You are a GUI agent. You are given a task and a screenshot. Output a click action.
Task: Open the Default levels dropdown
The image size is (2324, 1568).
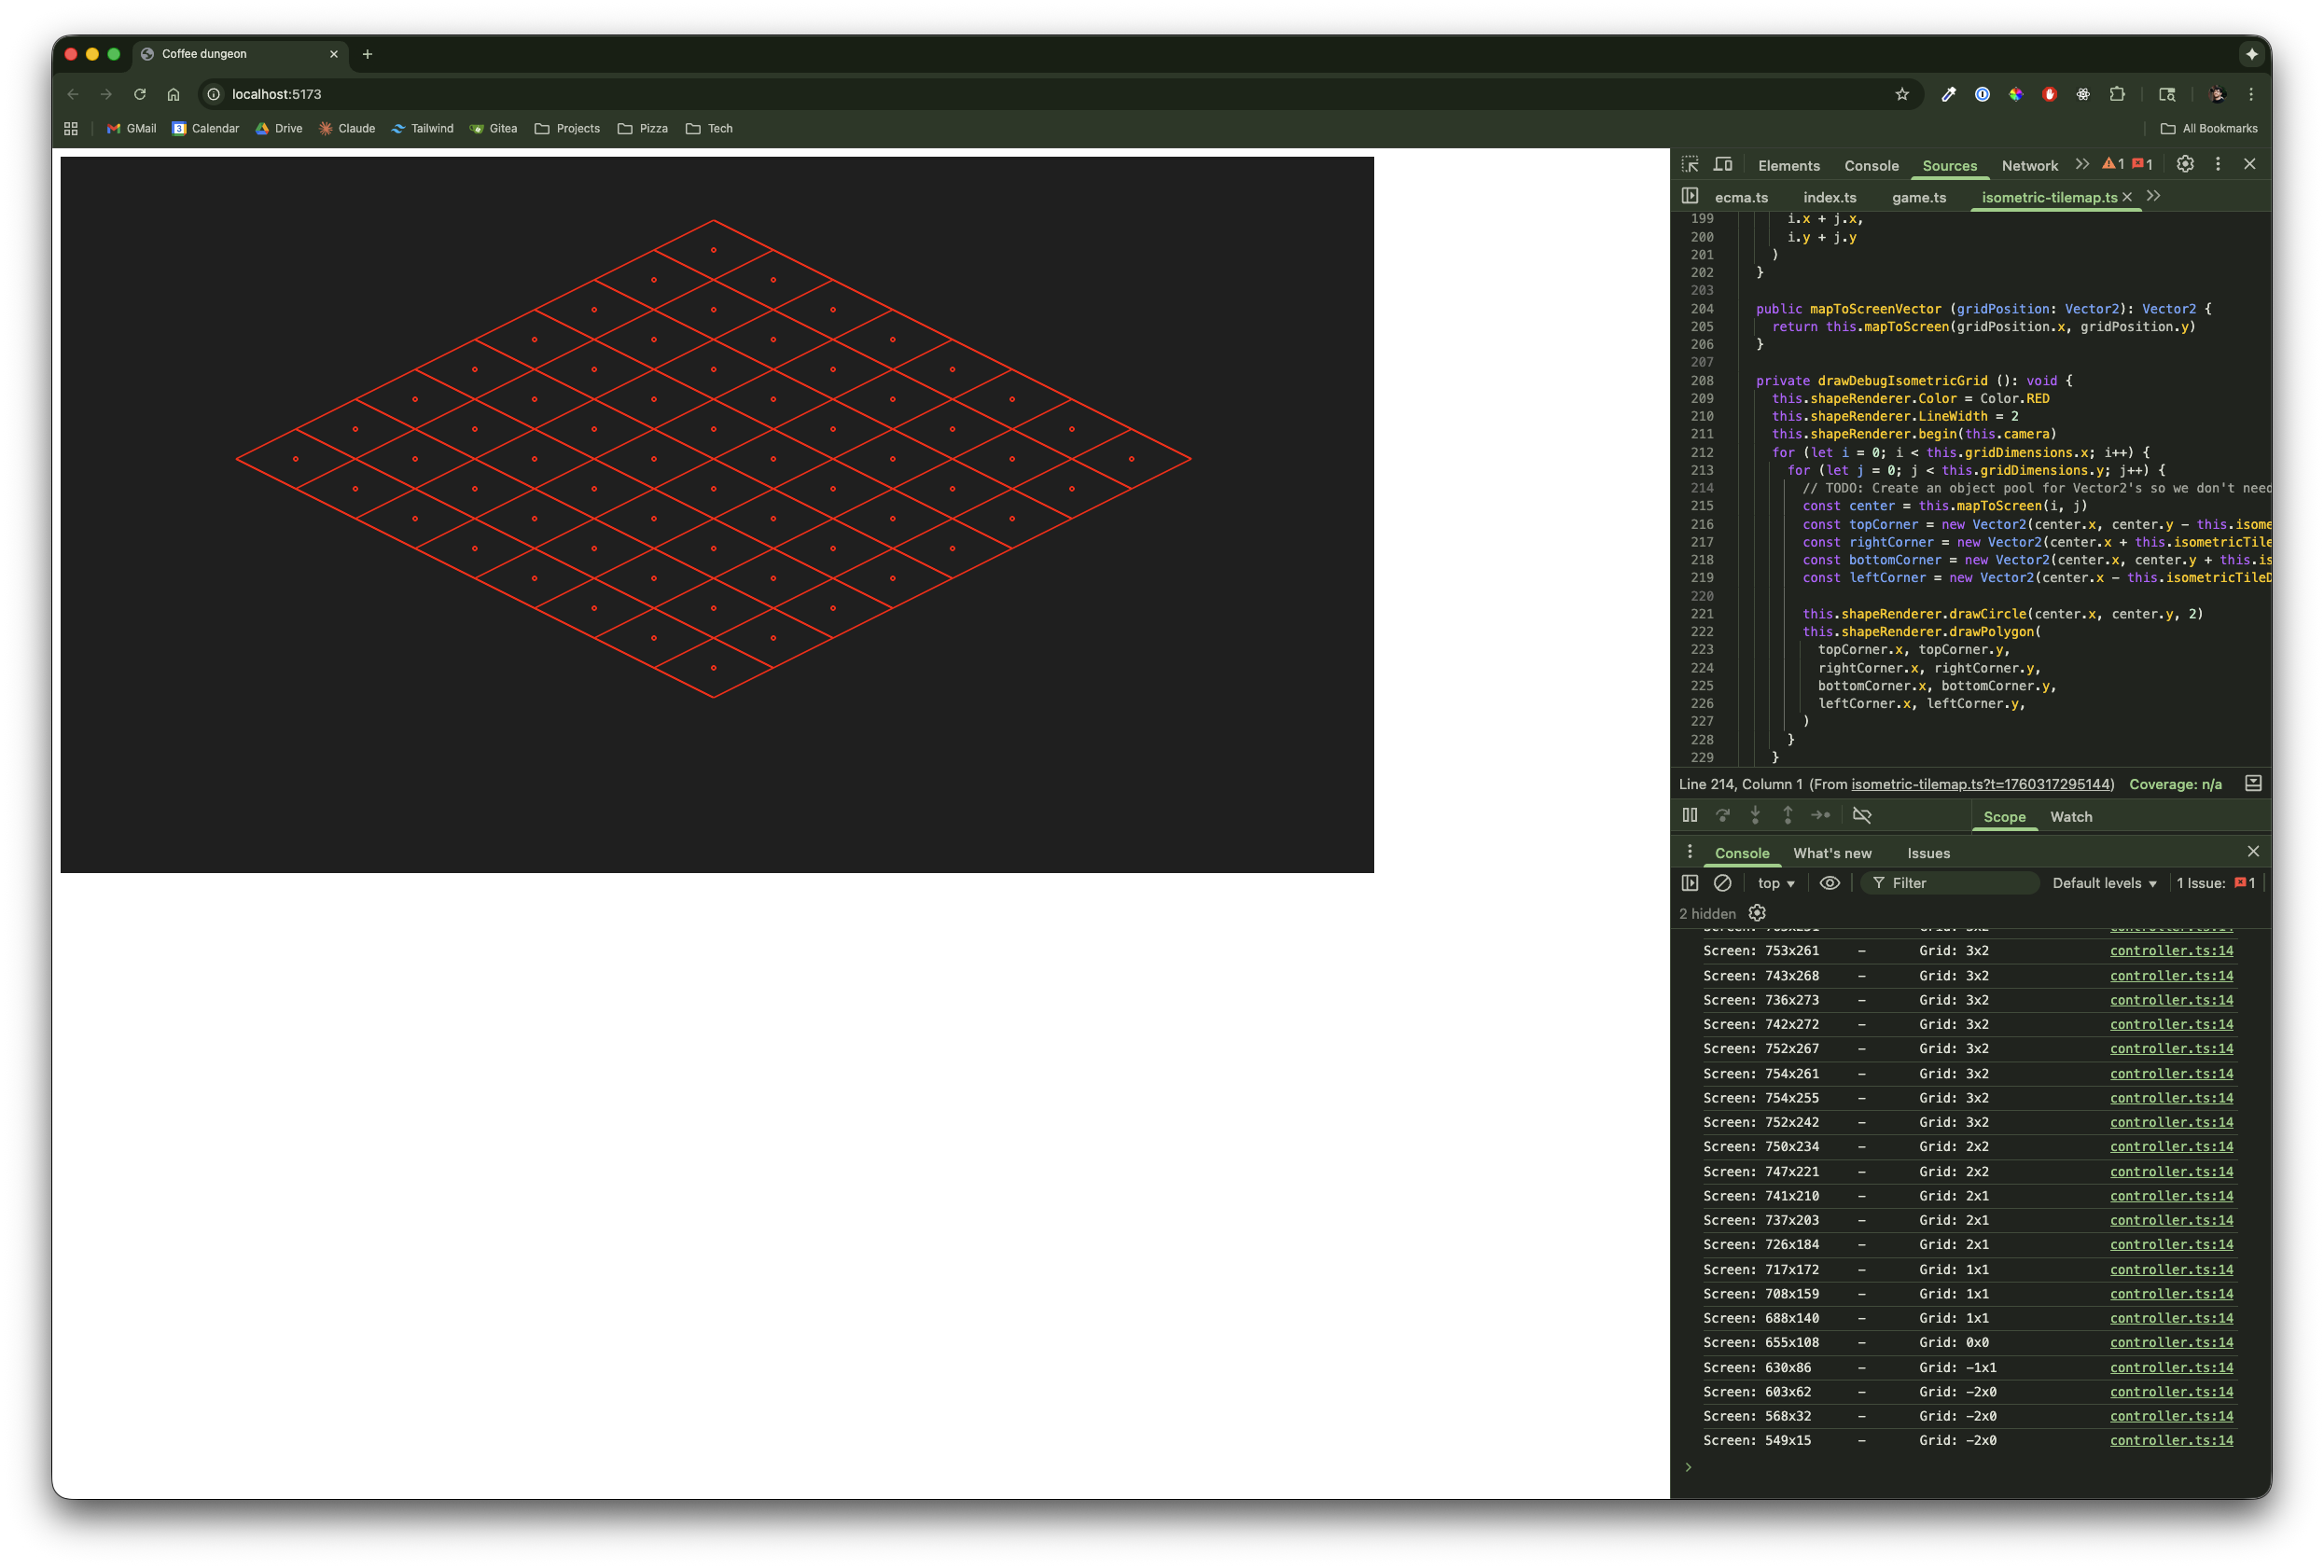coord(2104,883)
